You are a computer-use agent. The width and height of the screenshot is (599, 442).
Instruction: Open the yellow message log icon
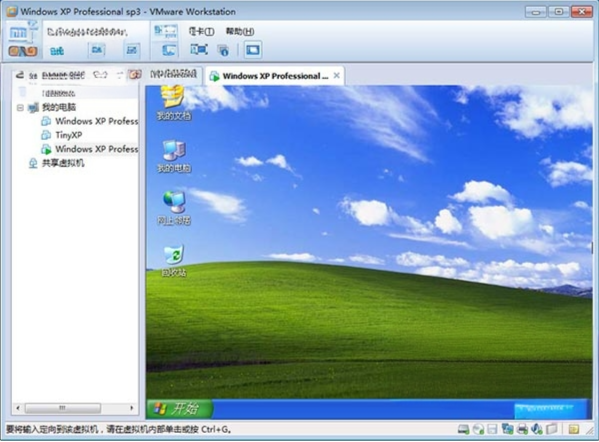tap(573, 429)
